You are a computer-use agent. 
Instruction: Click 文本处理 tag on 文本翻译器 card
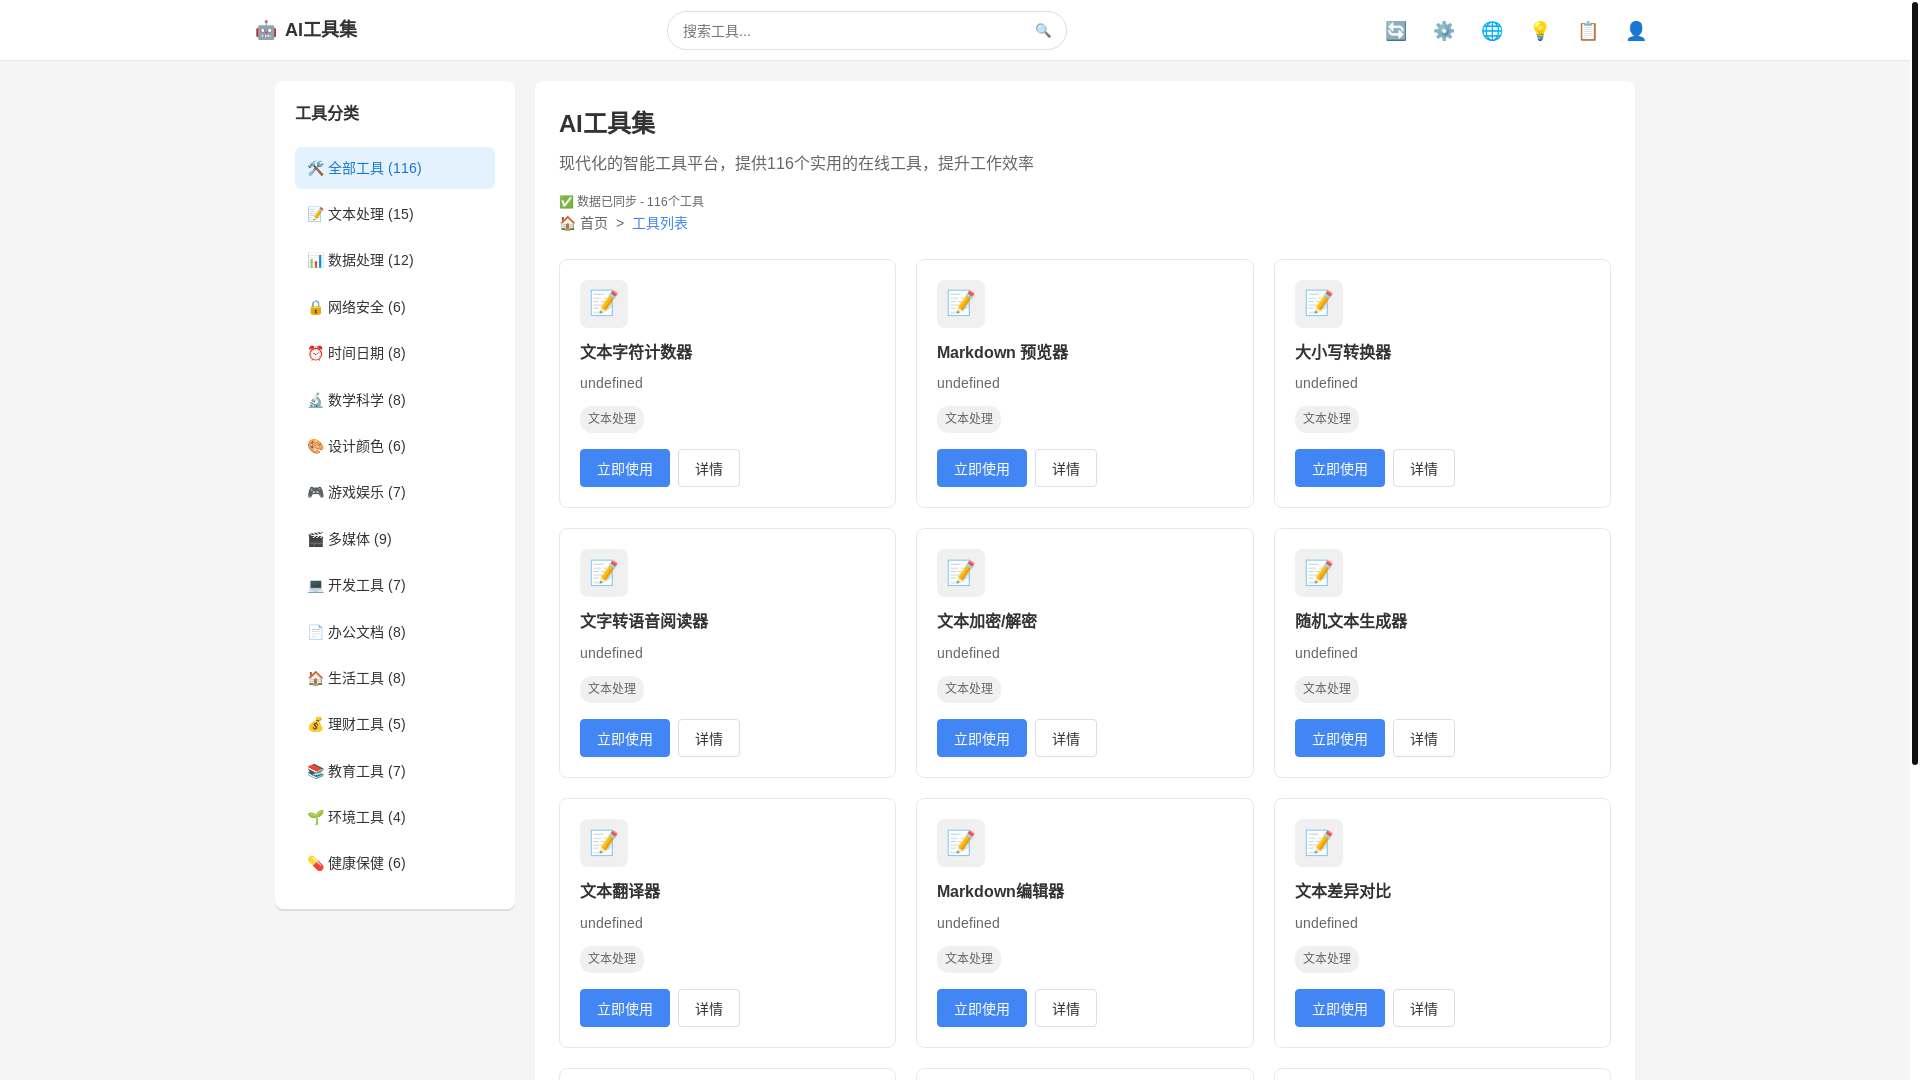tap(612, 959)
